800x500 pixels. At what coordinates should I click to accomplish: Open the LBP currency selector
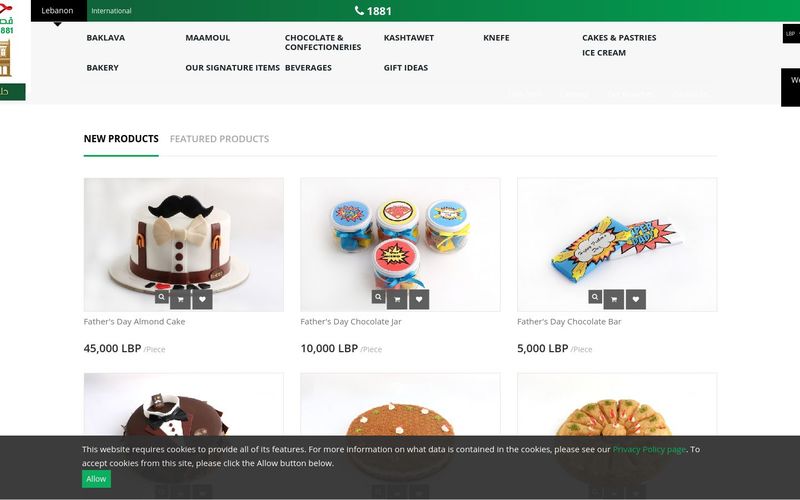pos(791,34)
